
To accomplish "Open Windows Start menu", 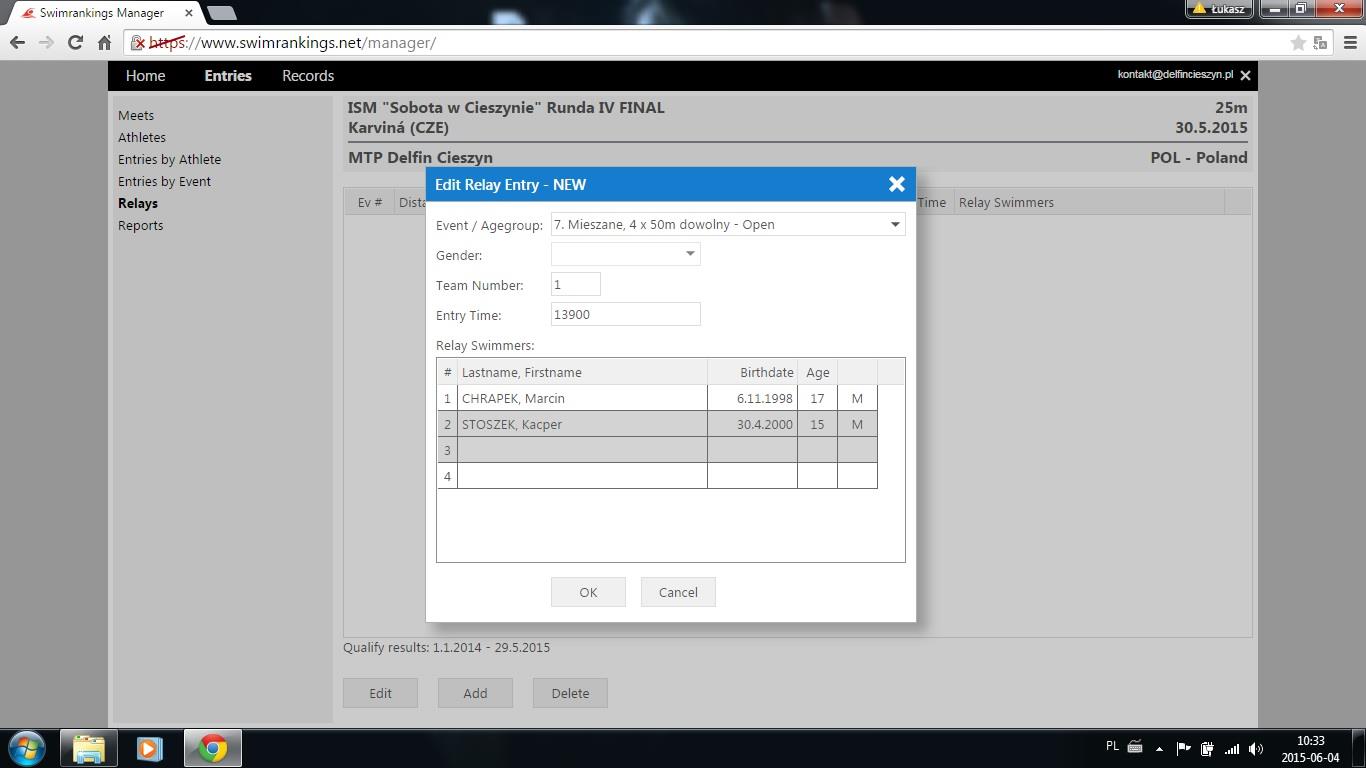I will point(27,748).
